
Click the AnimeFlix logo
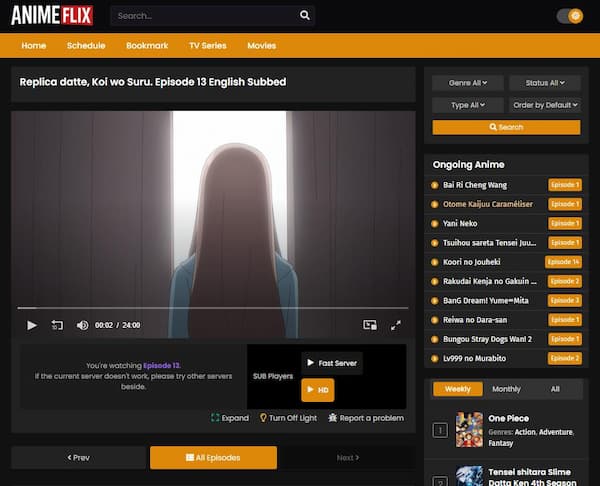point(52,15)
